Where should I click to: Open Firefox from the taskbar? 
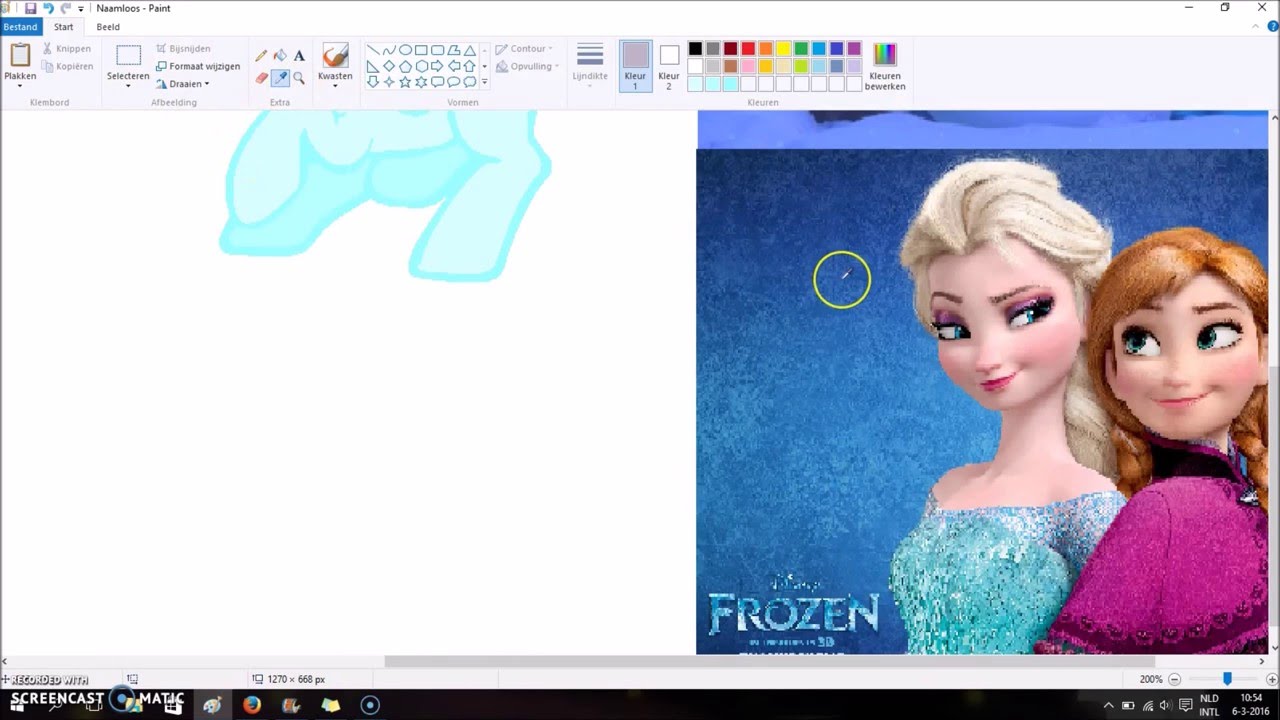[x=251, y=705]
